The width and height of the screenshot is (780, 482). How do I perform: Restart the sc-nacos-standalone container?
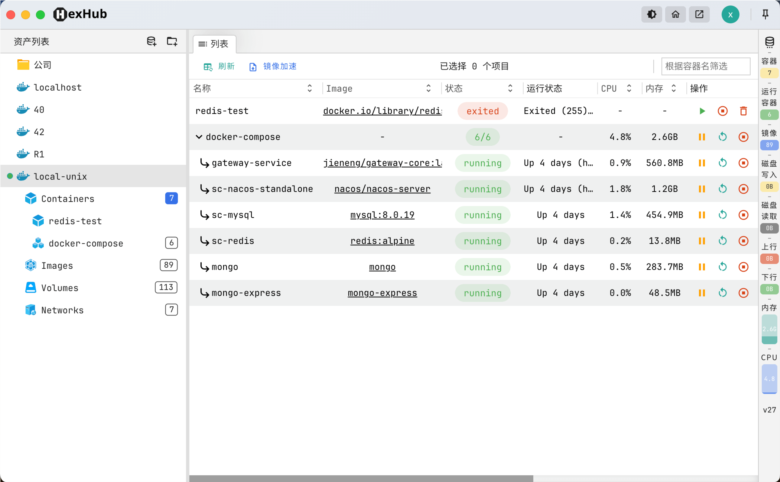click(723, 189)
